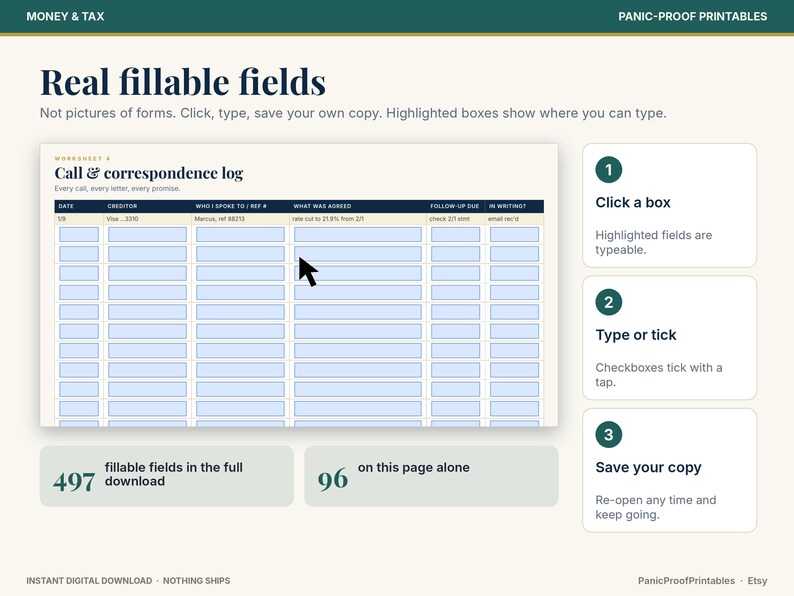Click PanicProofPrintables in the footer
The width and height of the screenshot is (794, 596).
pos(686,581)
